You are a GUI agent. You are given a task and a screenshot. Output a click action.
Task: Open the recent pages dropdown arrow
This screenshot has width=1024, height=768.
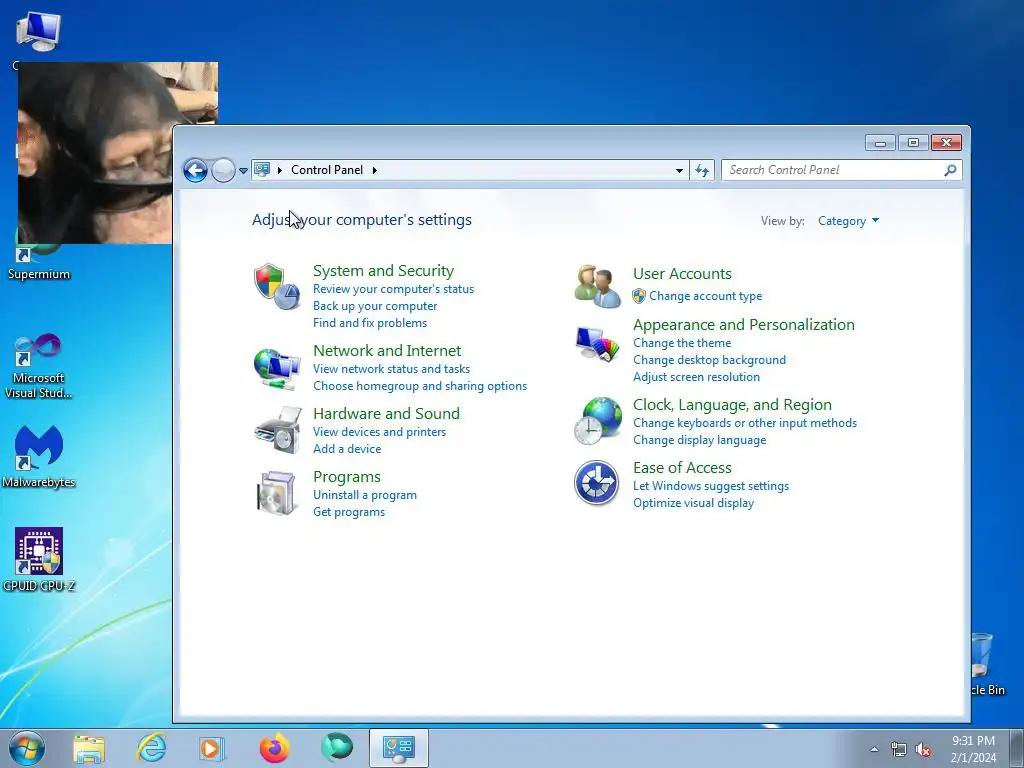click(243, 170)
